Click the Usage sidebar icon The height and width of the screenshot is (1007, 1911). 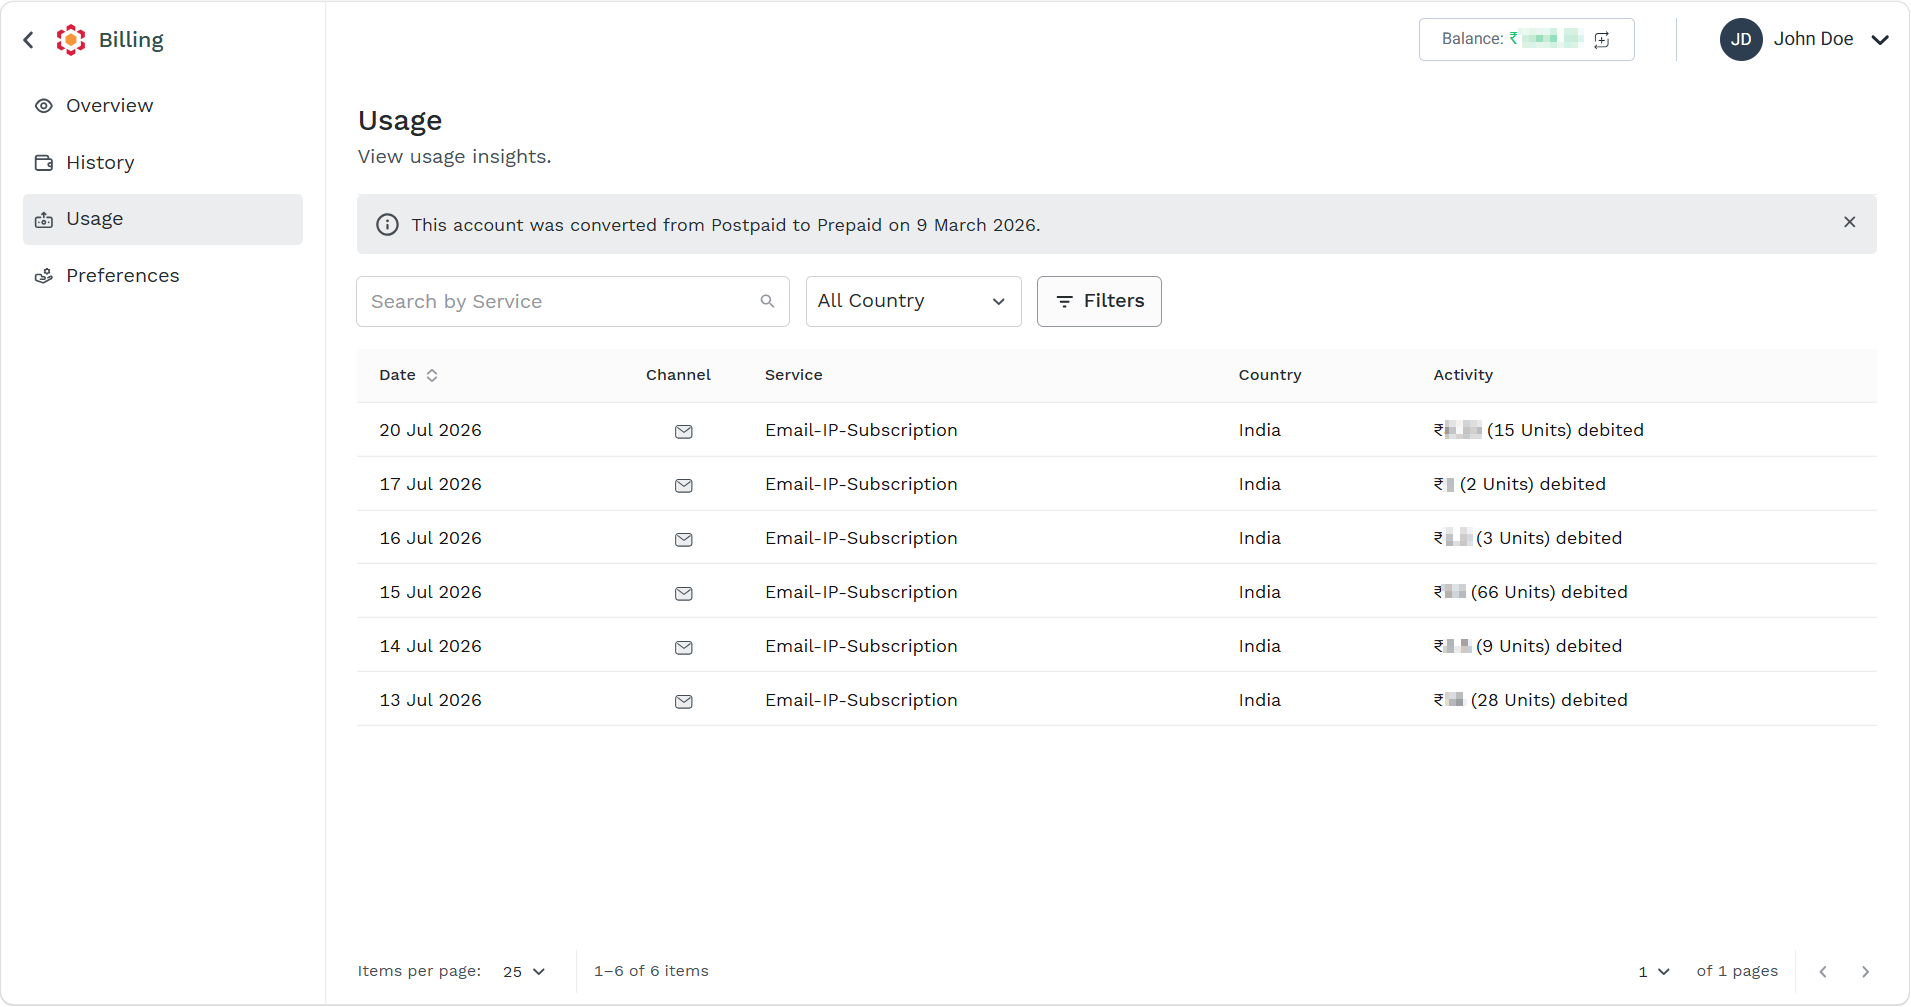pyautogui.click(x=44, y=220)
